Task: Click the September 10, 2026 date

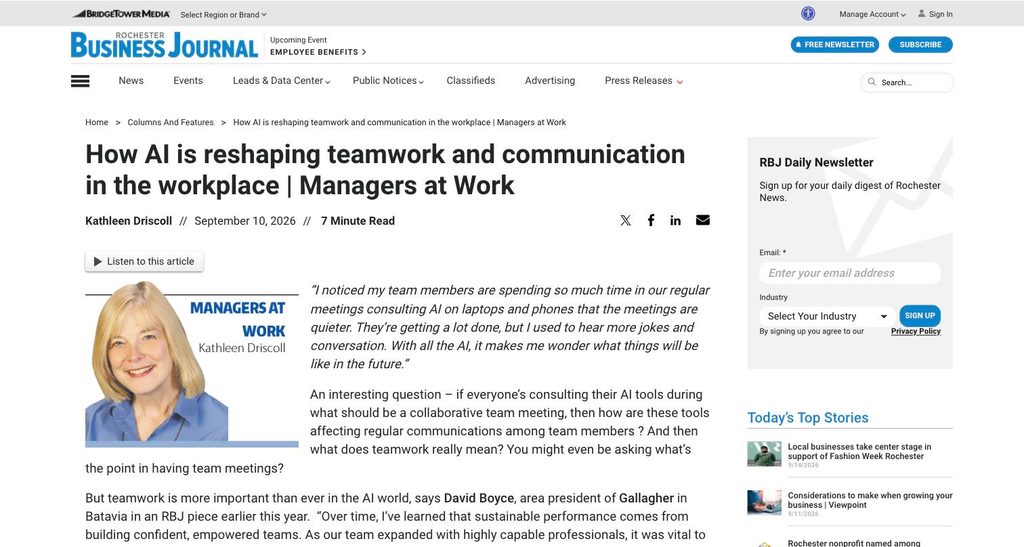Action: tap(245, 221)
